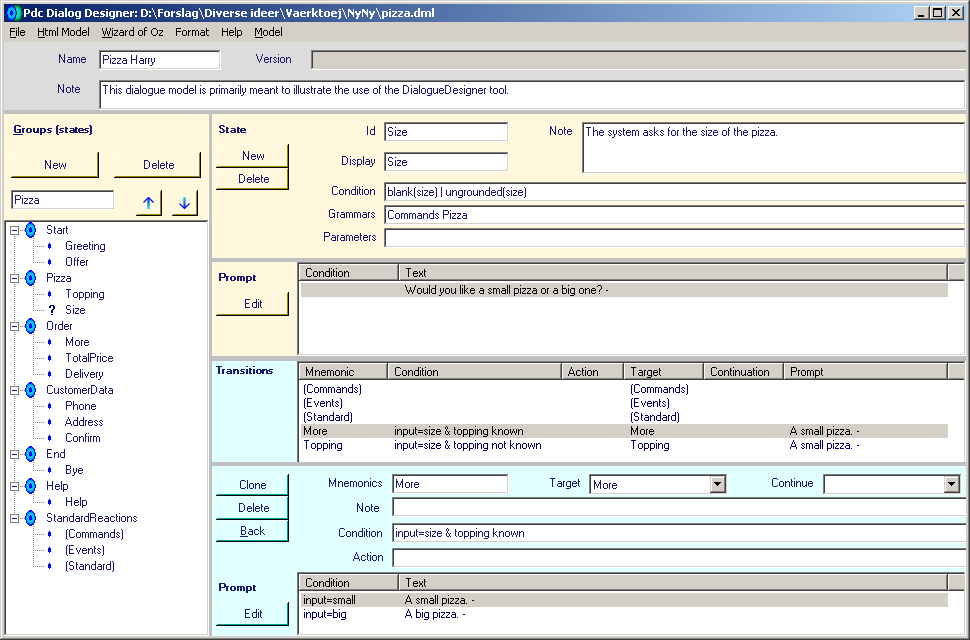Open the Continue dropdown
Viewport: 970px width, 640px height.
pyautogui.click(x=952, y=484)
